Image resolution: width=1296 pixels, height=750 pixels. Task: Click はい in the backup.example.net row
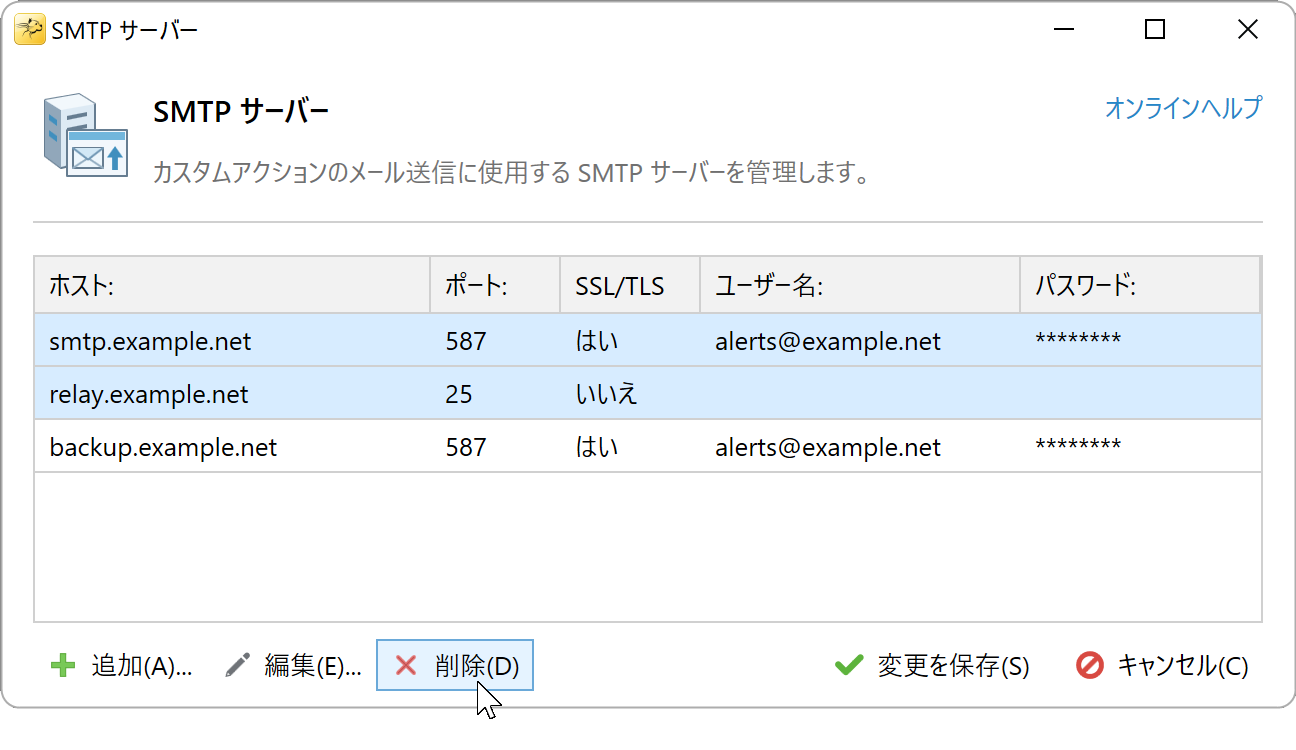coord(597,448)
